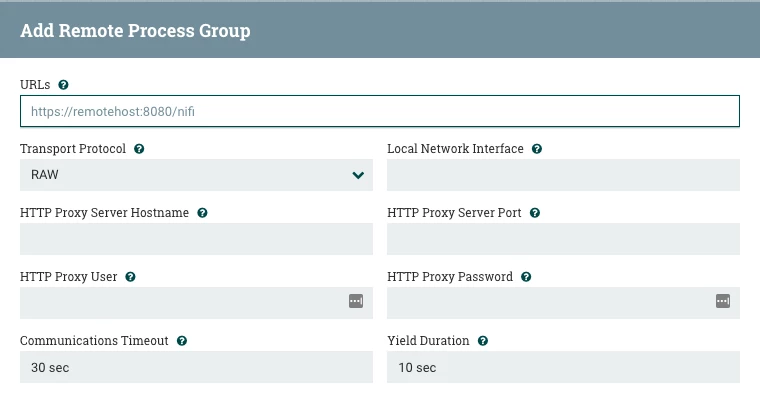The image size is (760, 397).
Task: Click the HTTP Proxy Server Port field
Action: point(563,239)
